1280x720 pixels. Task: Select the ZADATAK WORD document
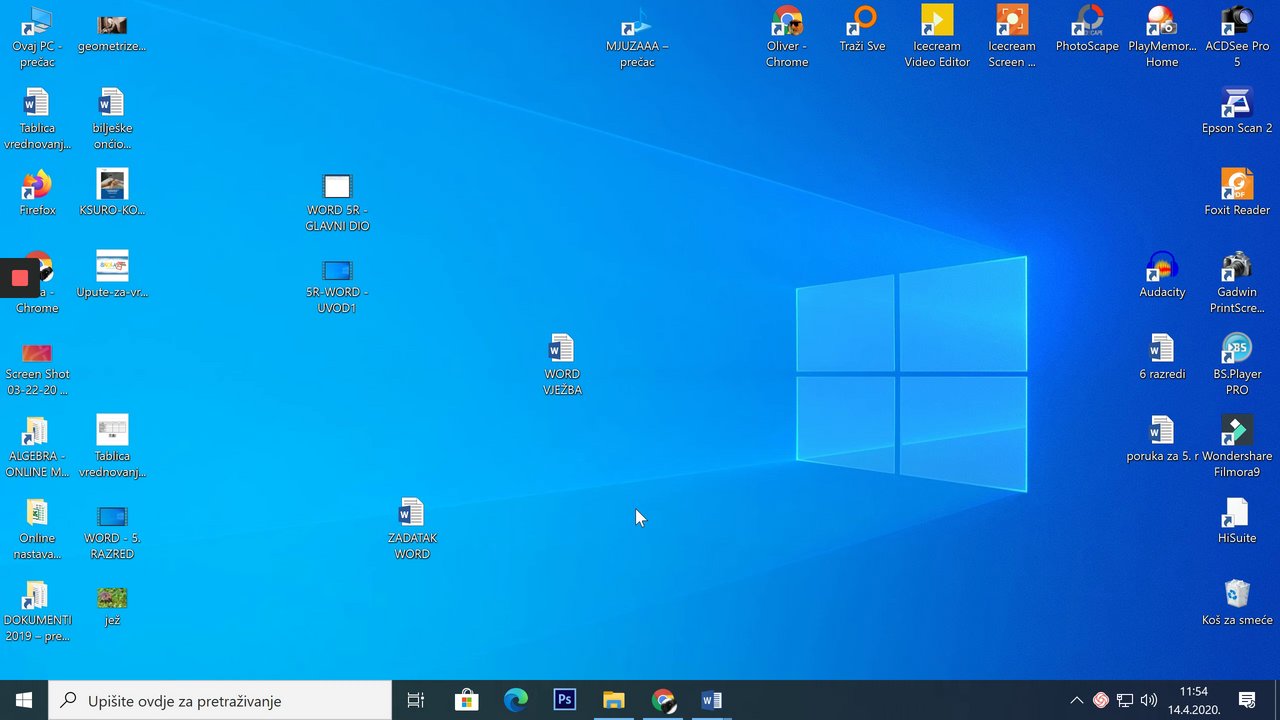coord(412,513)
